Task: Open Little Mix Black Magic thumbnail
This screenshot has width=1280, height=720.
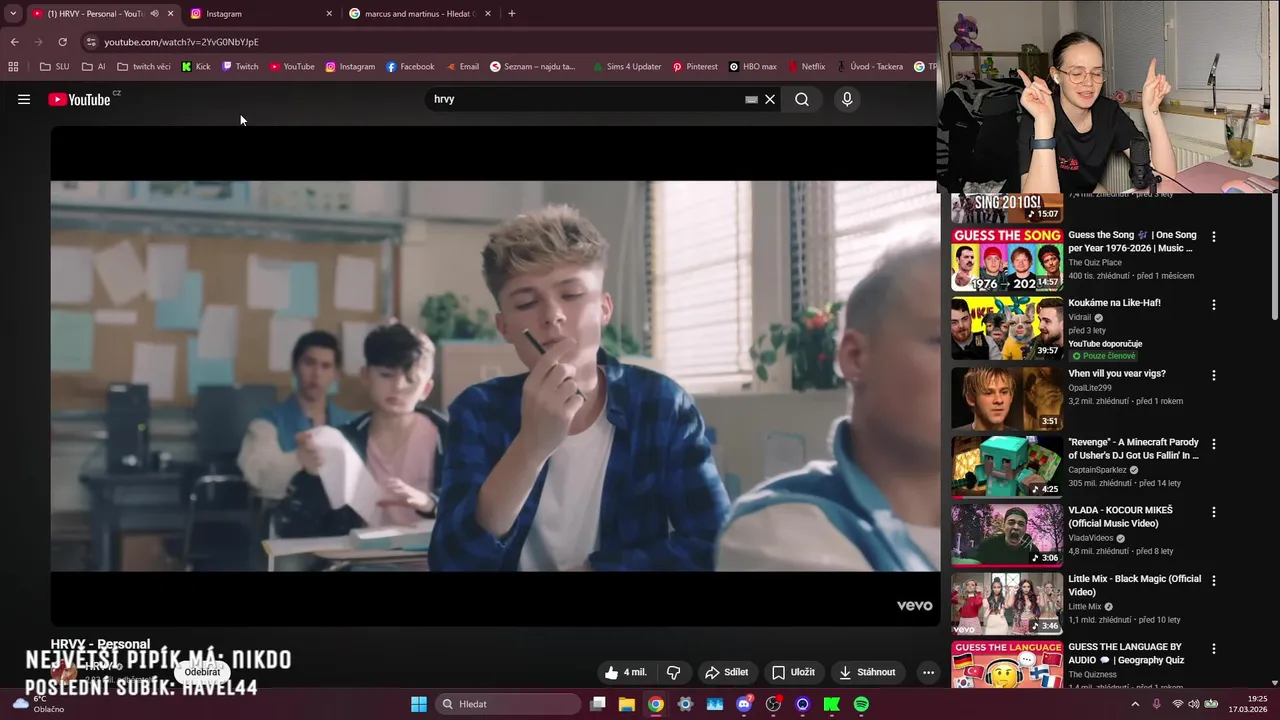Action: 1007,603
